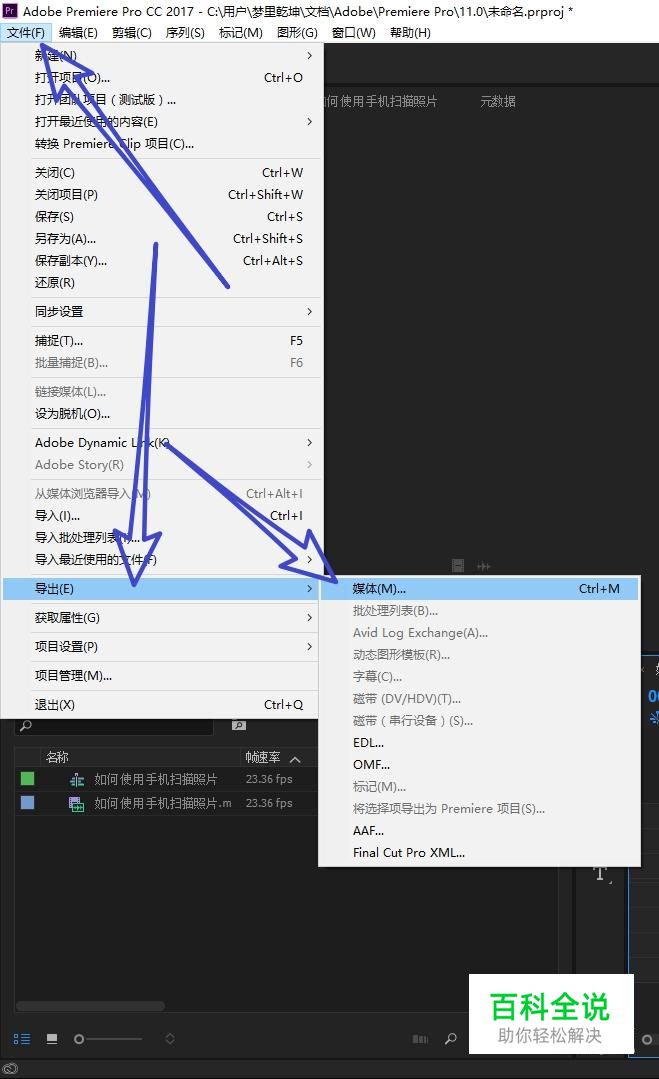Click the drag-audio-only waveform icon
The image size is (659, 1079).
pyautogui.click(x=484, y=566)
